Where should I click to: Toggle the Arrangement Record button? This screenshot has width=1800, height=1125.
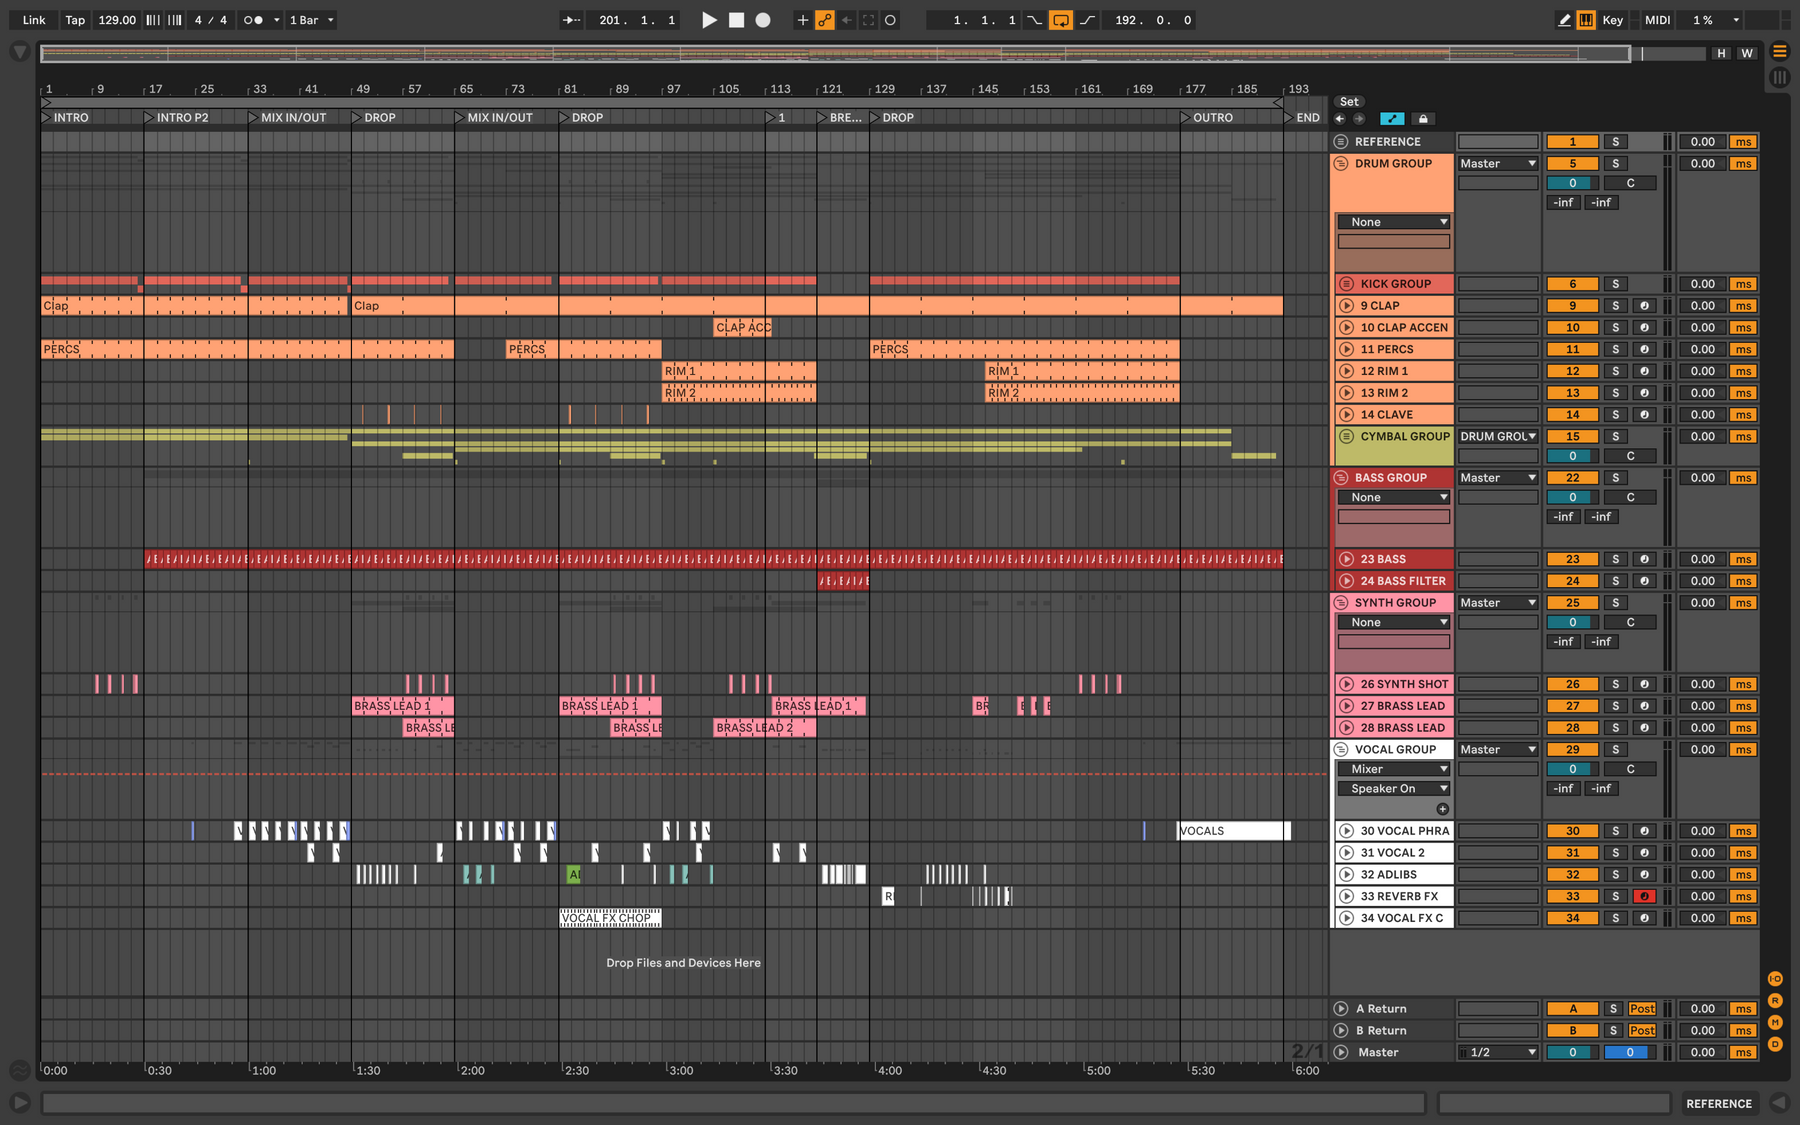(763, 20)
